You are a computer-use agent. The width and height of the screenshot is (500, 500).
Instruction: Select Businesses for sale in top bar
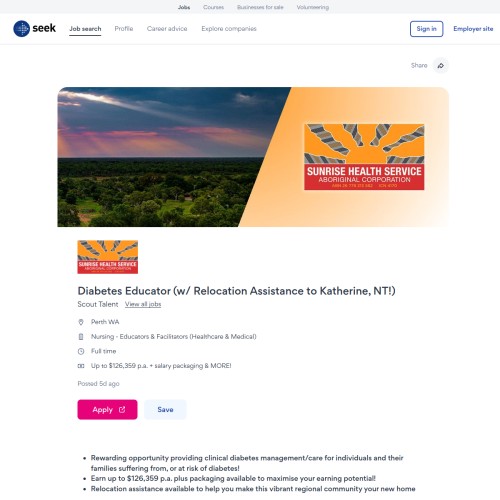click(x=260, y=7)
